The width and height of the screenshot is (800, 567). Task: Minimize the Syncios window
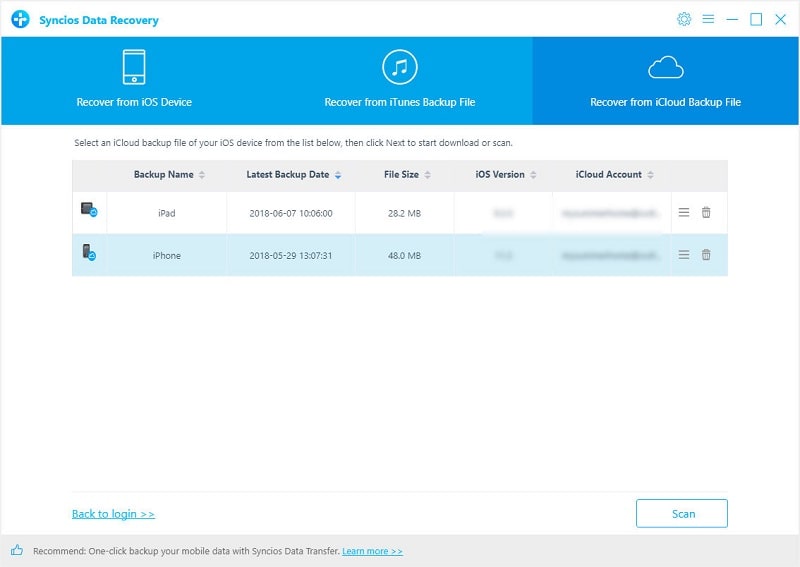coord(732,19)
